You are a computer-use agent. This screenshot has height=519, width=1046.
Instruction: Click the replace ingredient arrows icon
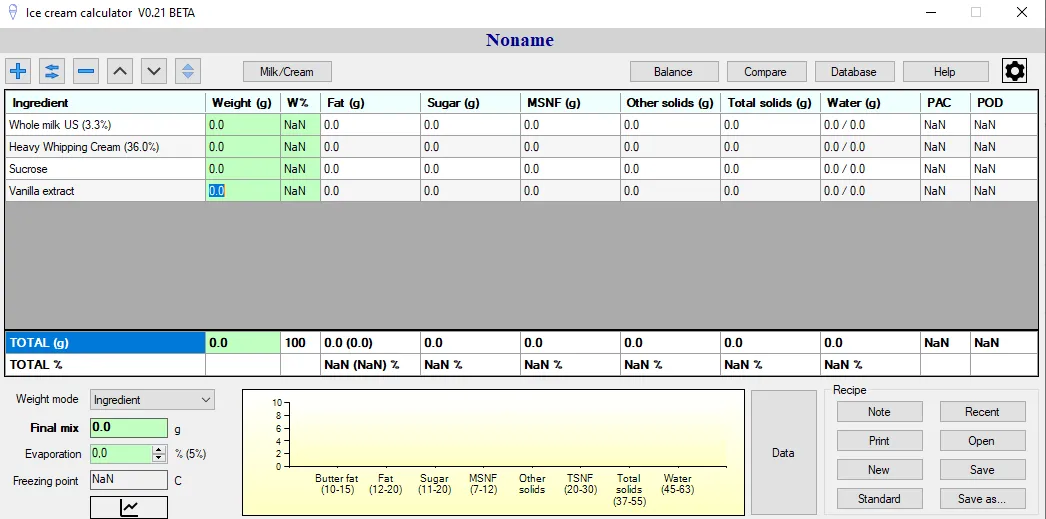click(52, 71)
